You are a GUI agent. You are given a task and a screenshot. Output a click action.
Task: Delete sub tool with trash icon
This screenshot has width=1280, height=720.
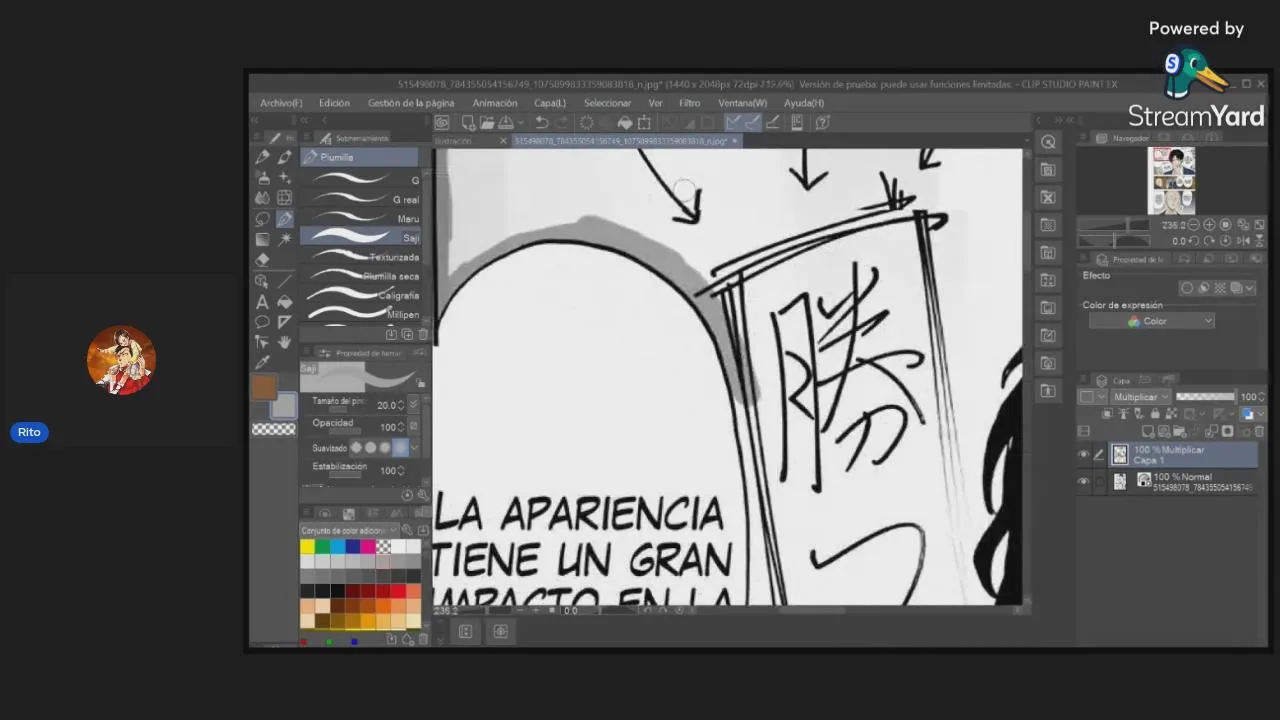point(423,334)
